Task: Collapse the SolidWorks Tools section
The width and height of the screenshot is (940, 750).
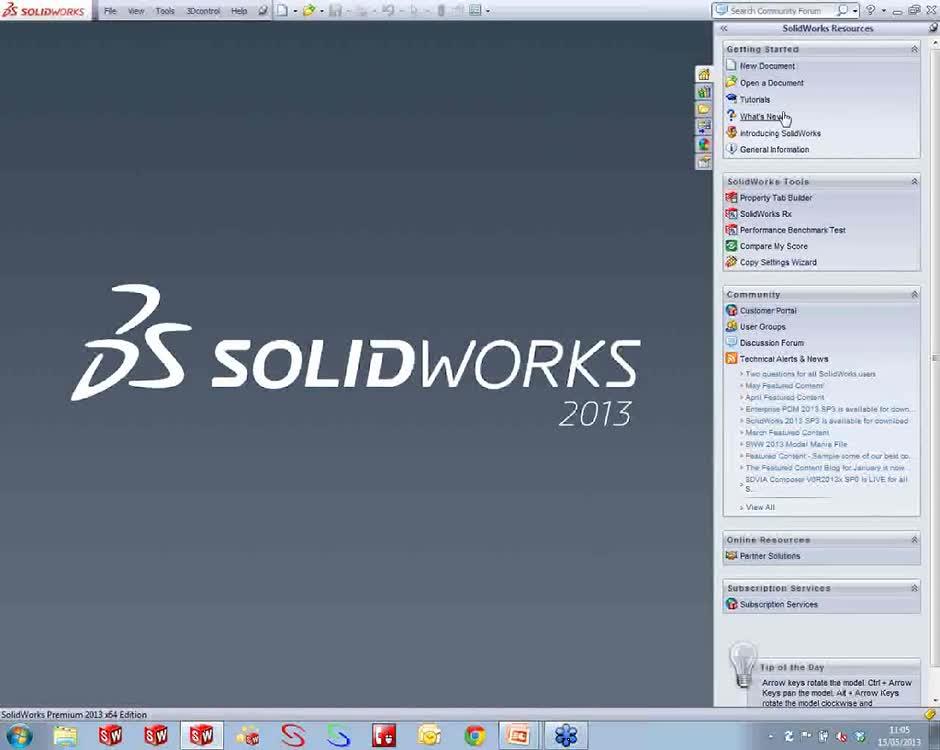Action: click(x=913, y=181)
